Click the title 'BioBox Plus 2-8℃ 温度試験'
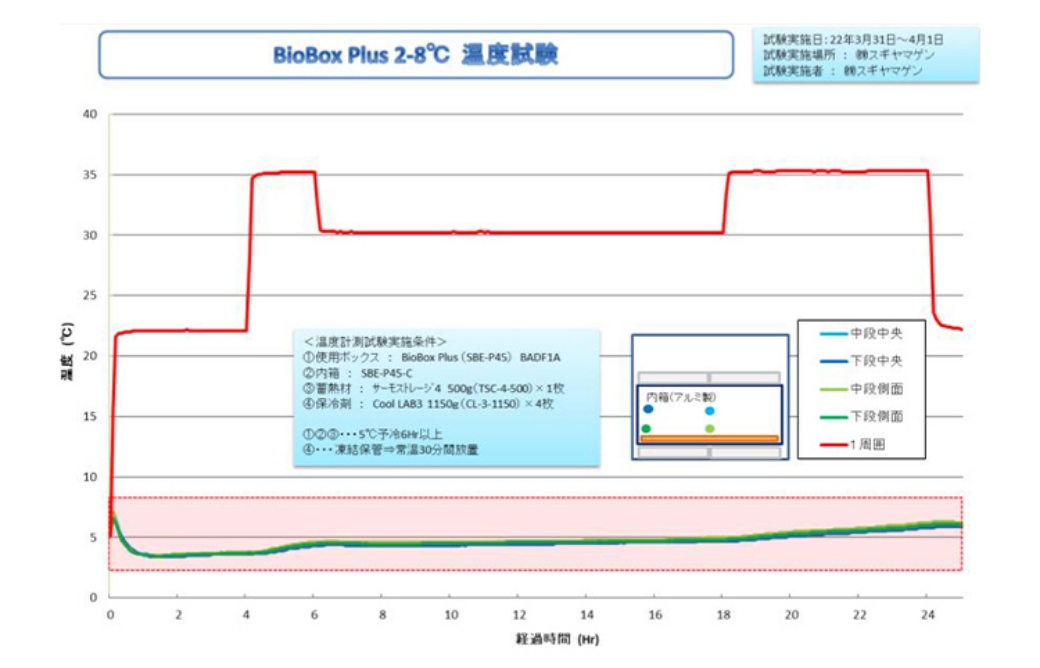1040x668 pixels. coord(416,54)
